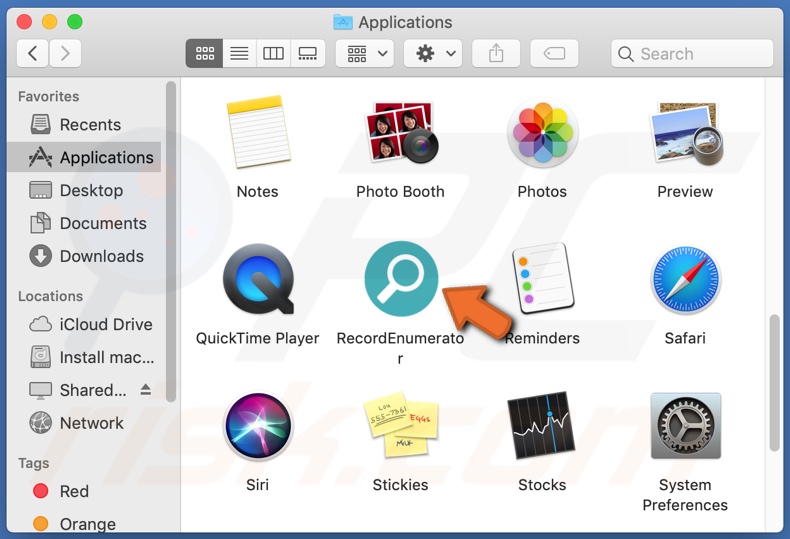Image resolution: width=790 pixels, height=539 pixels.
Task: Open Recents in the sidebar
Action: (86, 124)
